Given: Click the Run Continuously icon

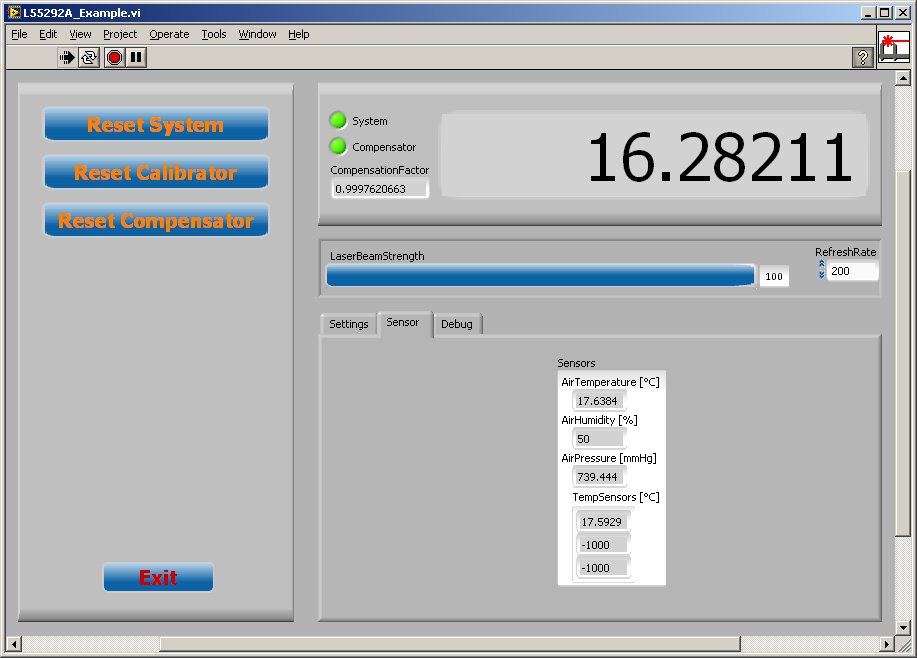Looking at the screenshot, I should coord(87,57).
